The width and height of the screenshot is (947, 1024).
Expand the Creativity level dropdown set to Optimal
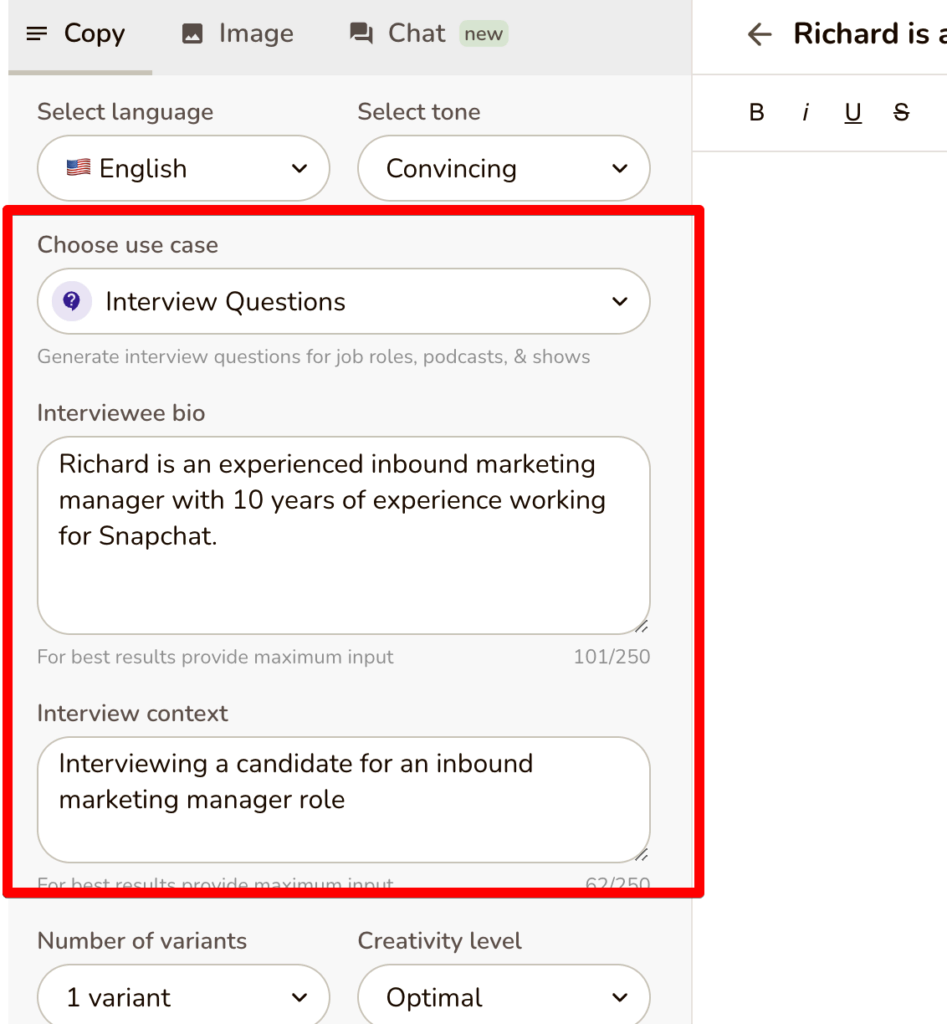[503, 997]
